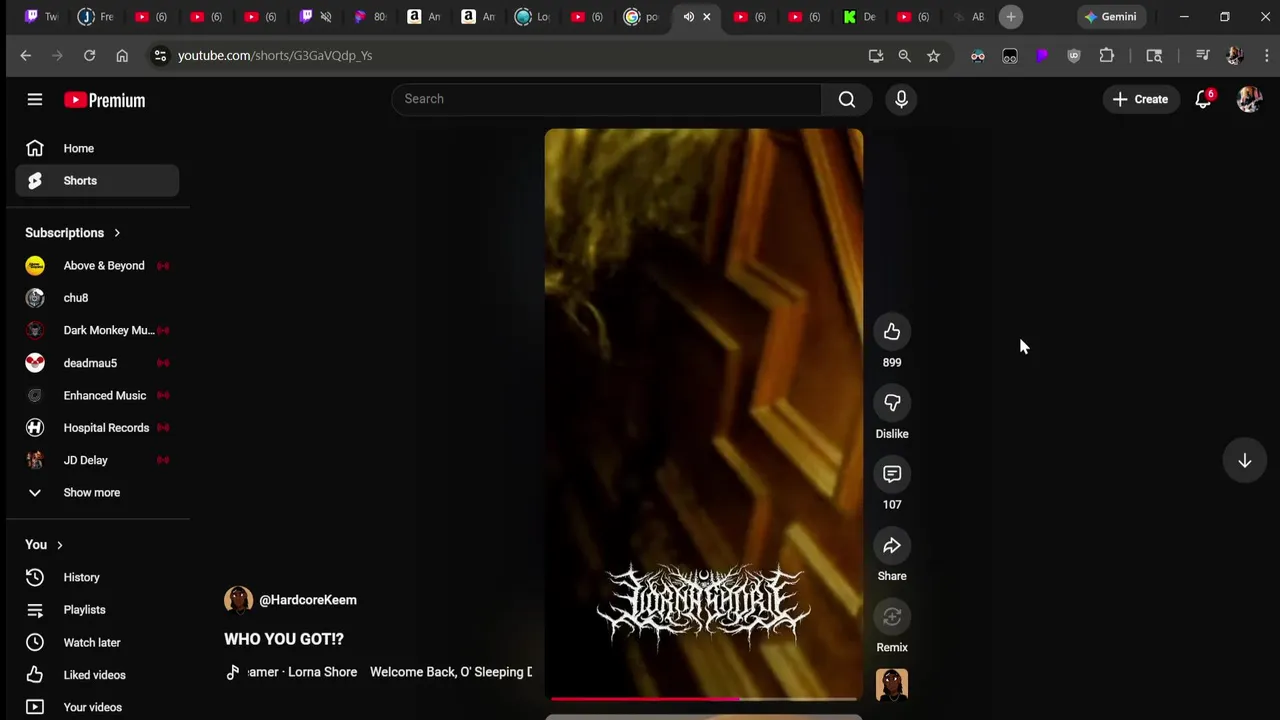Go to the next Short with down arrow
The image size is (1280, 720).
pyautogui.click(x=1245, y=461)
